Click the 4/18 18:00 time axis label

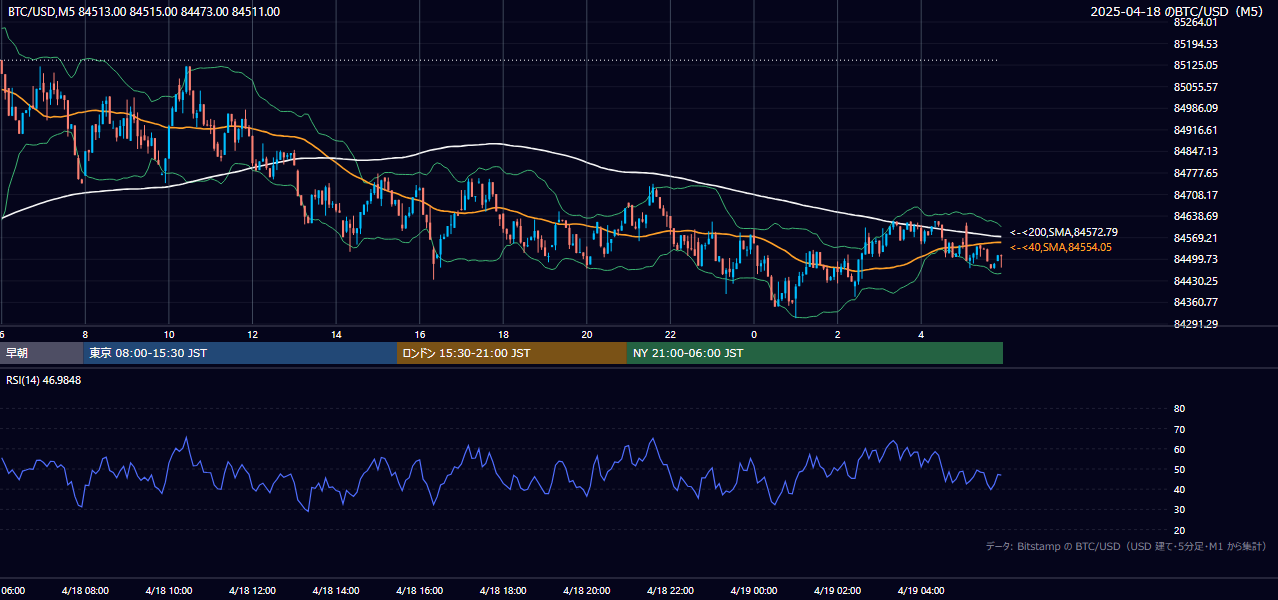point(503,590)
